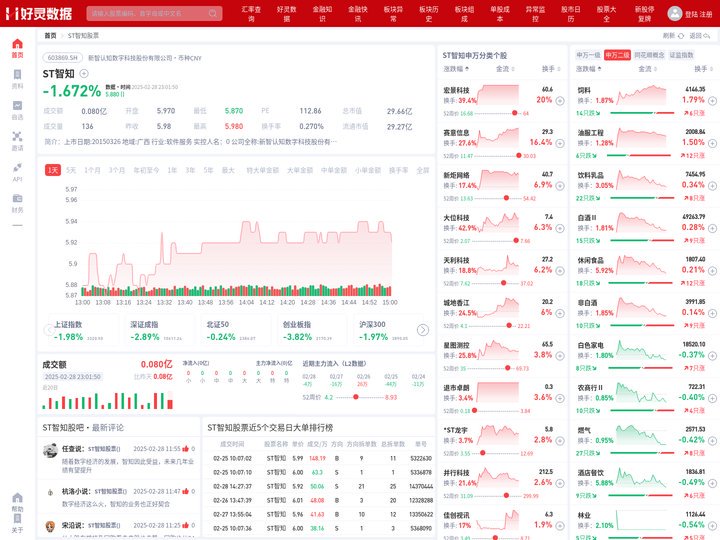720x540 pixels.
Task: Switch to 申万二级 tab
Action: [617, 55]
